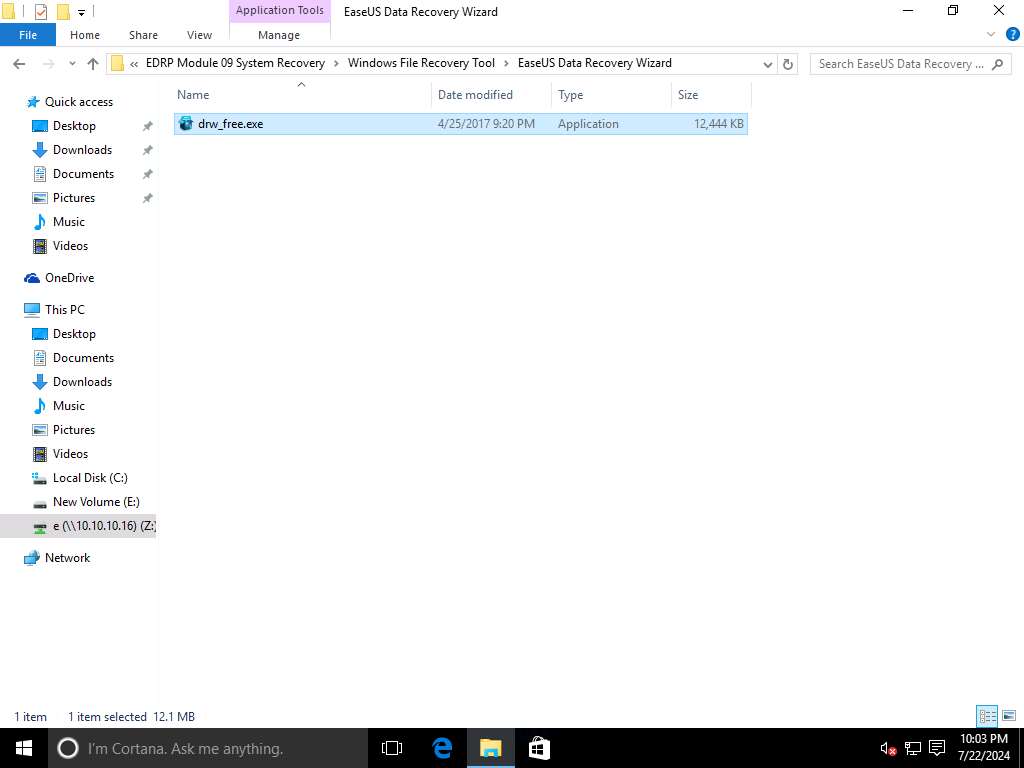Viewport: 1024px width, 768px height.
Task: Select the Manage tab under Application Tools
Action: (x=279, y=35)
